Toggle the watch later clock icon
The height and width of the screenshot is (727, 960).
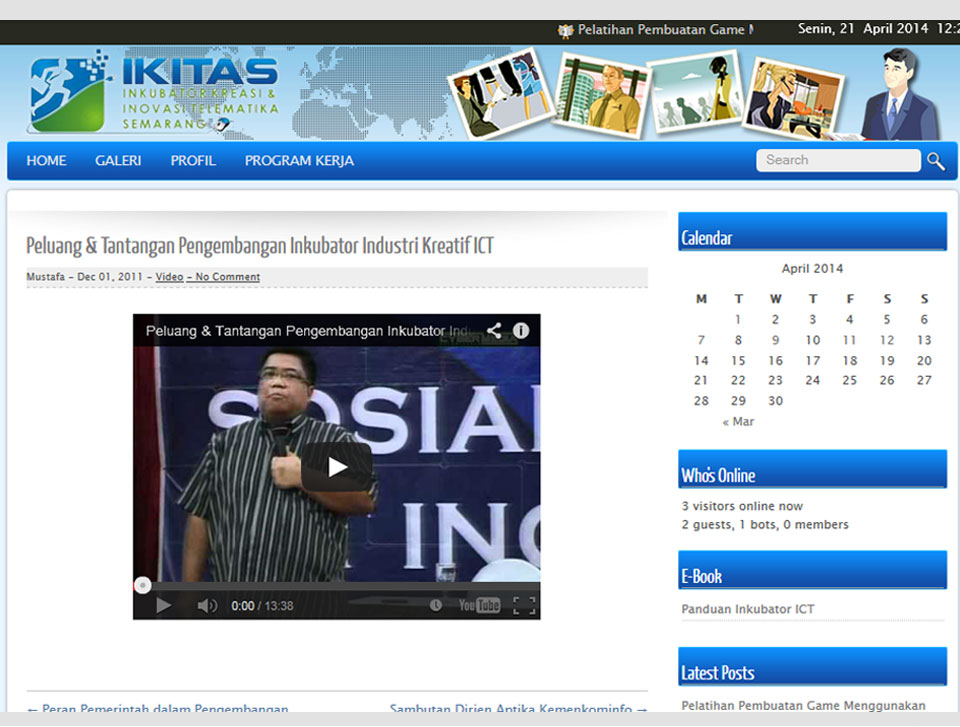point(436,605)
